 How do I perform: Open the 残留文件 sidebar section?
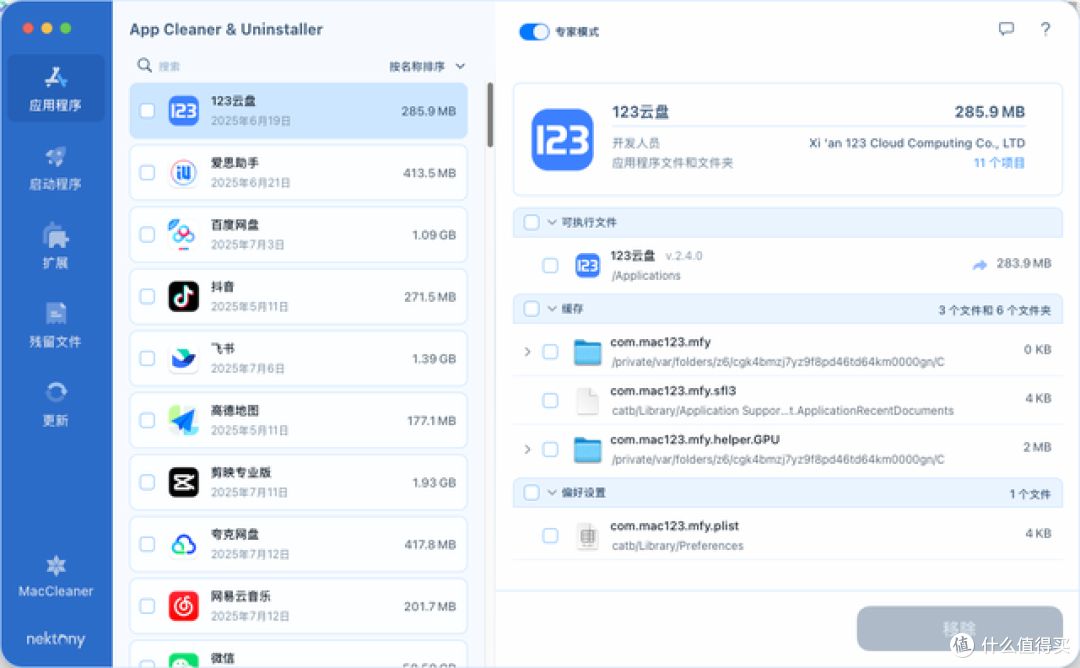point(56,325)
